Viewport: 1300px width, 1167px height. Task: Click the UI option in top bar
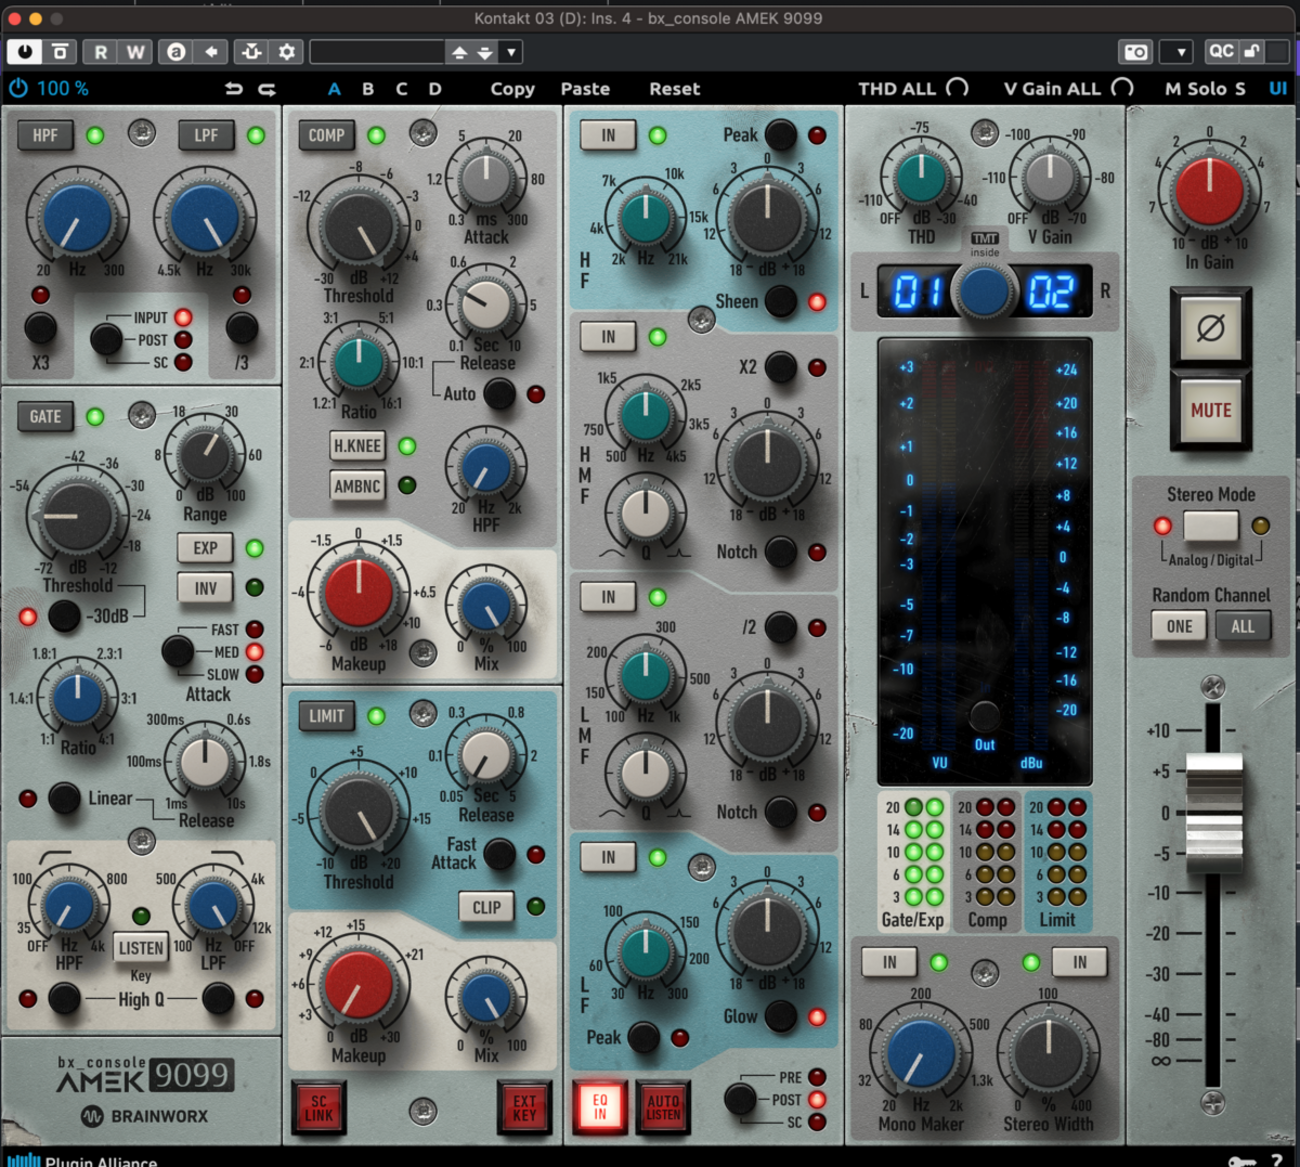pos(1277,88)
